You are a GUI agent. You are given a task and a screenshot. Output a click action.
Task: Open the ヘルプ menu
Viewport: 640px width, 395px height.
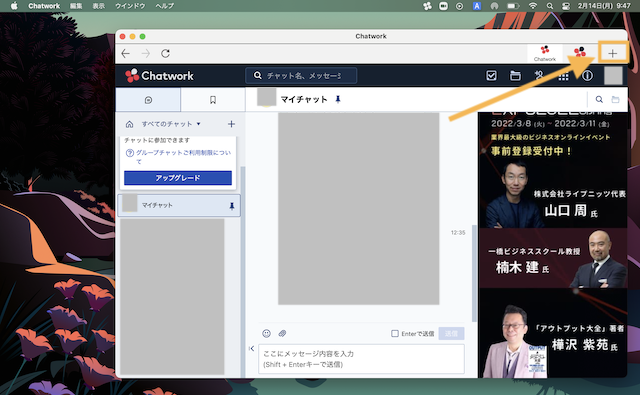[164, 6]
